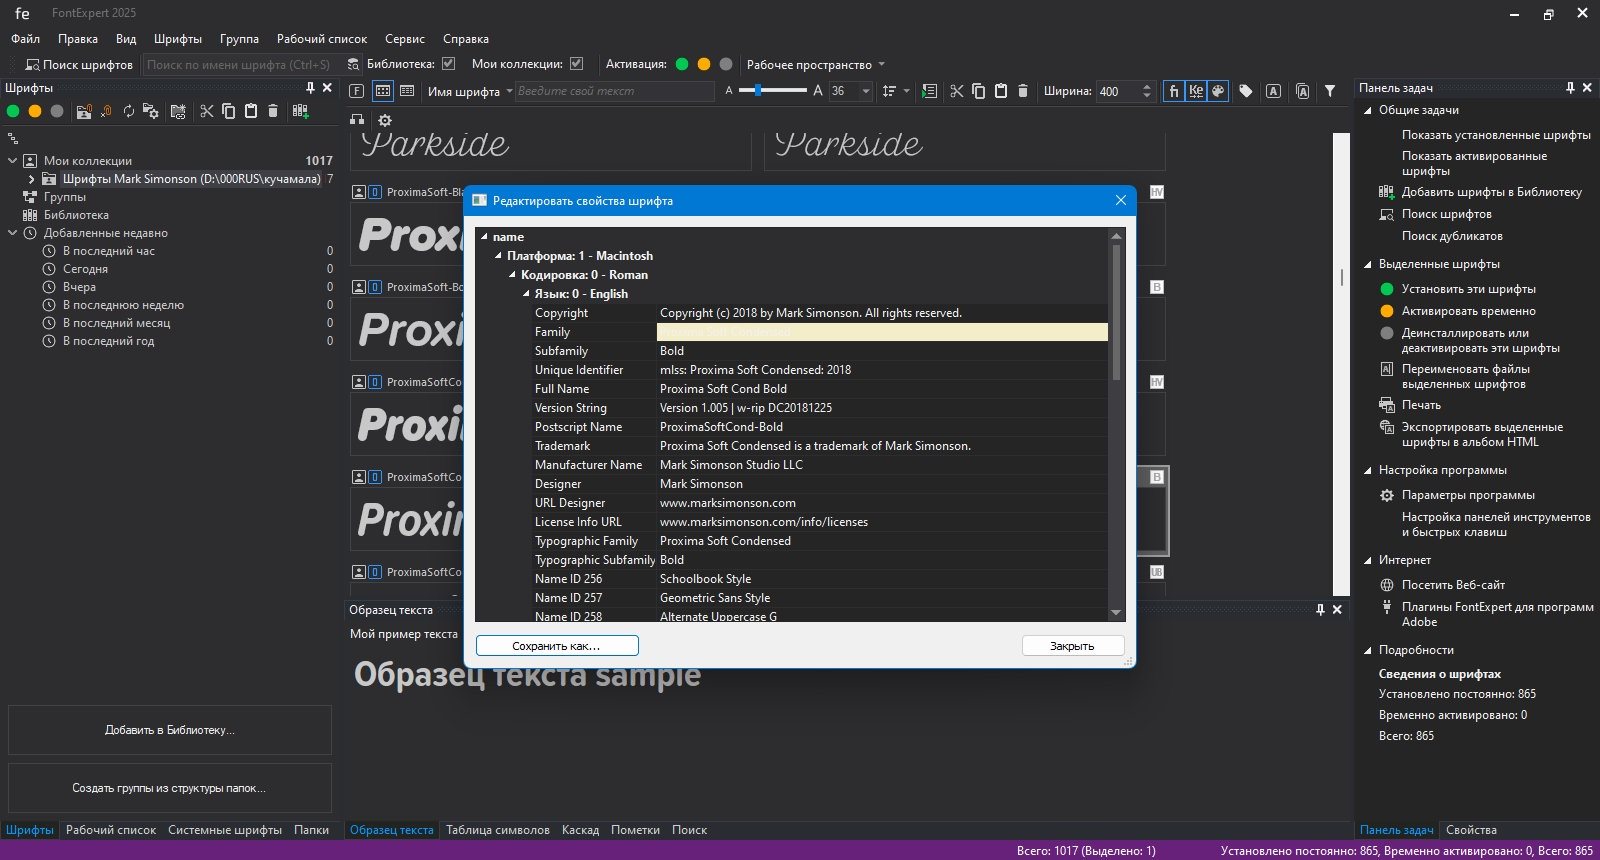1600x860 pixels.
Task: Click Показать установленные шрифты link
Action: (x=1496, y=135)
